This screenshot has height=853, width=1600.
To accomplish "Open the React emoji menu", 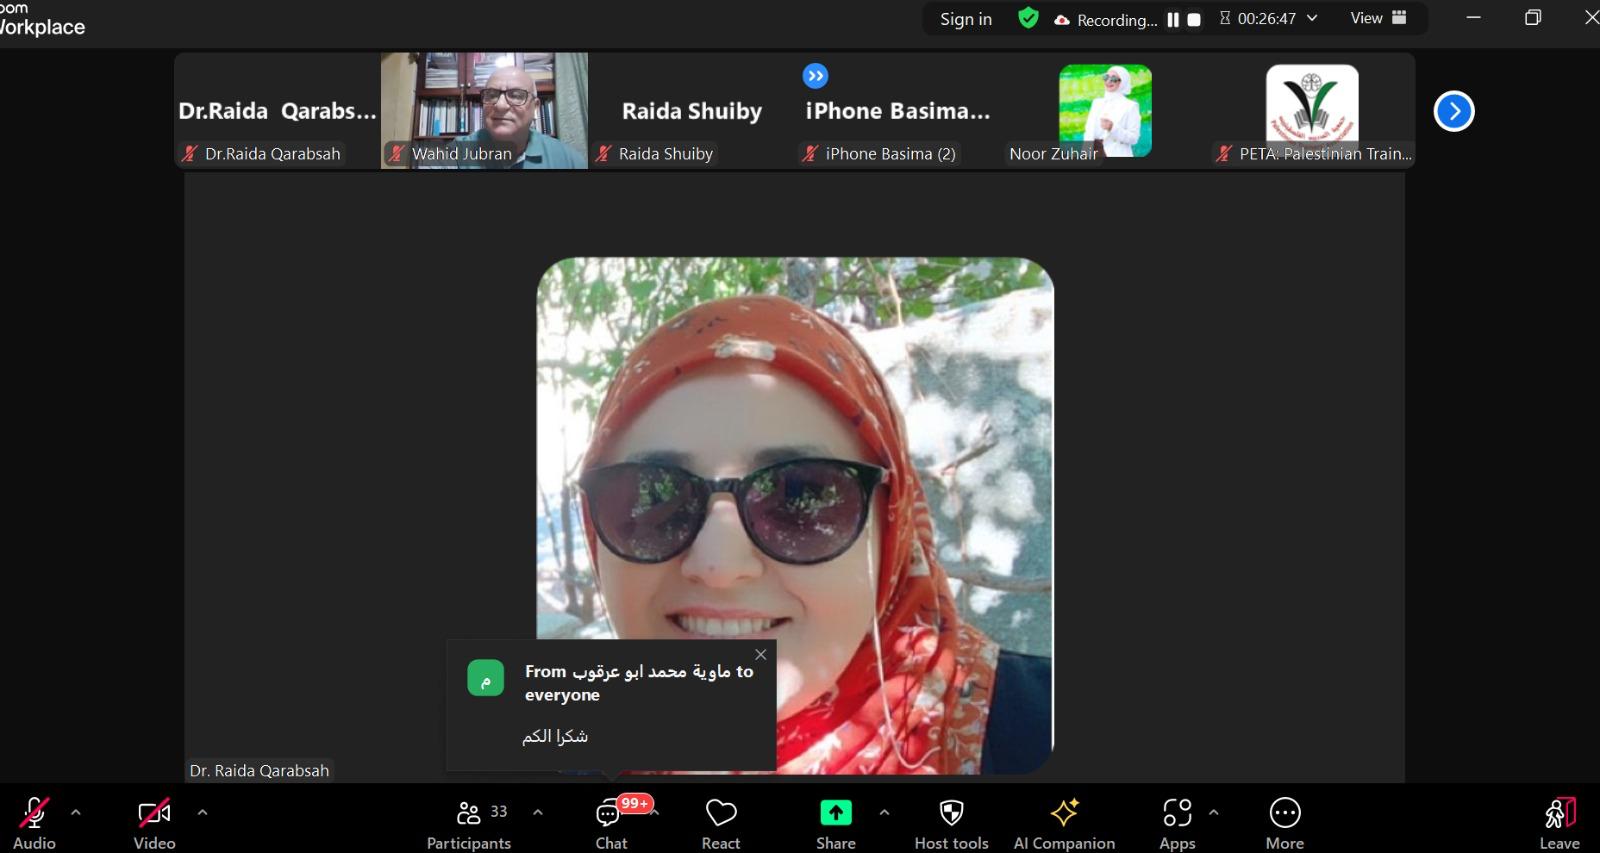I will (x=720, y=823).
